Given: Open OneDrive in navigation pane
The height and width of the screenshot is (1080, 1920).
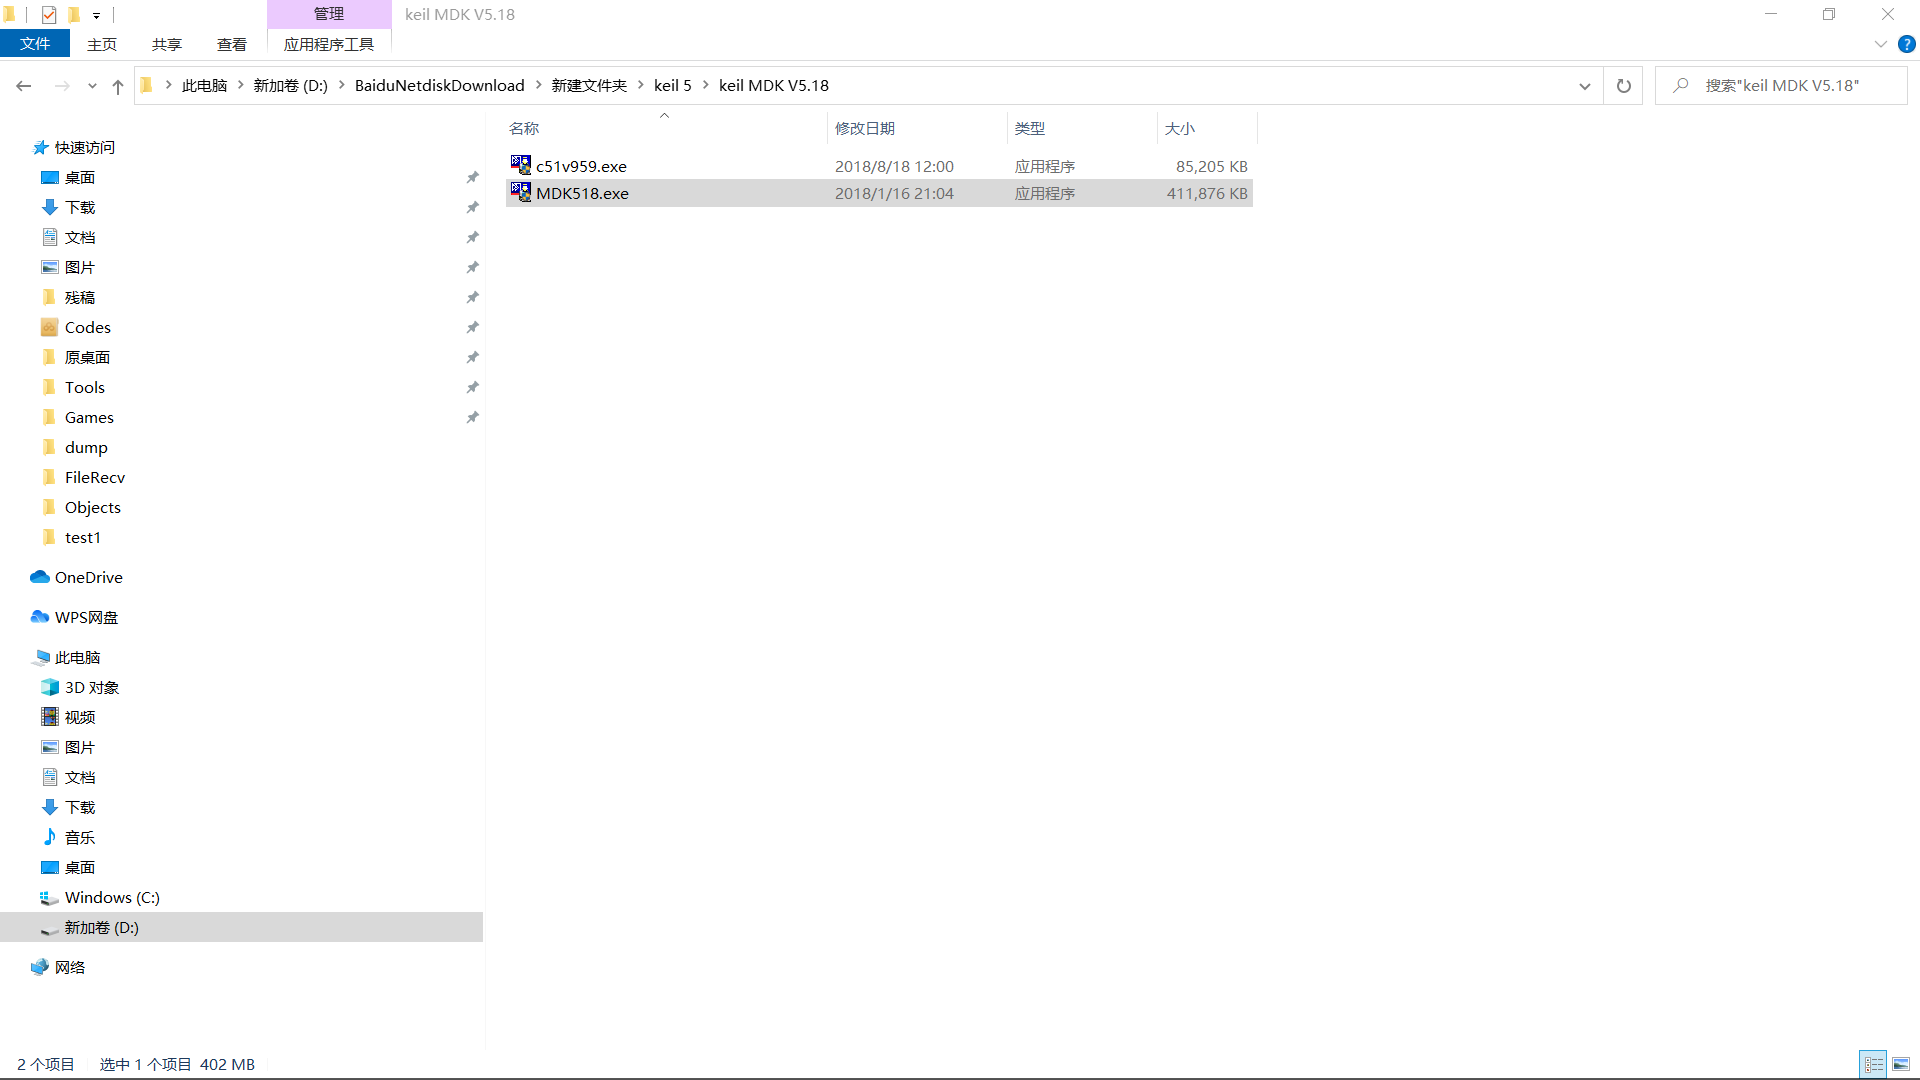Looking at the screenshot, I should tap(88, 577).
